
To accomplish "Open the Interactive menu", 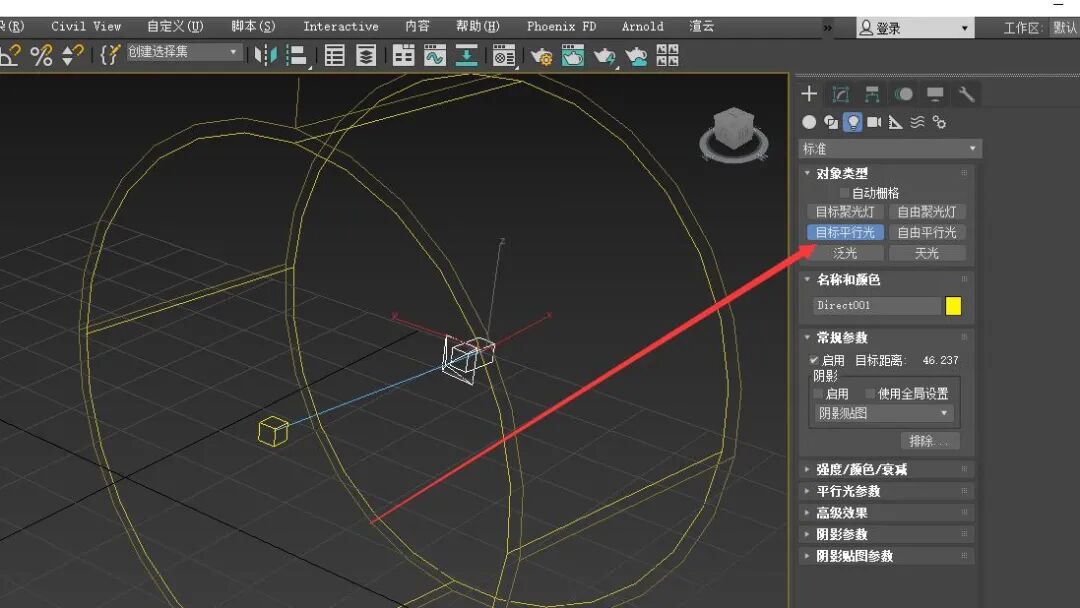I will coord(341,26).
